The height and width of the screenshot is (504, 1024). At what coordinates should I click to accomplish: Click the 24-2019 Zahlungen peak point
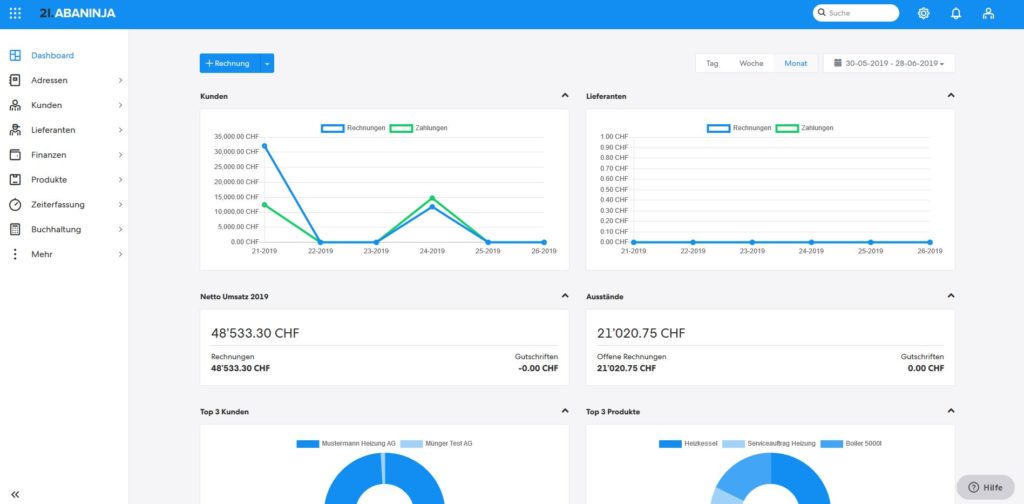click(x=432, y=198)
